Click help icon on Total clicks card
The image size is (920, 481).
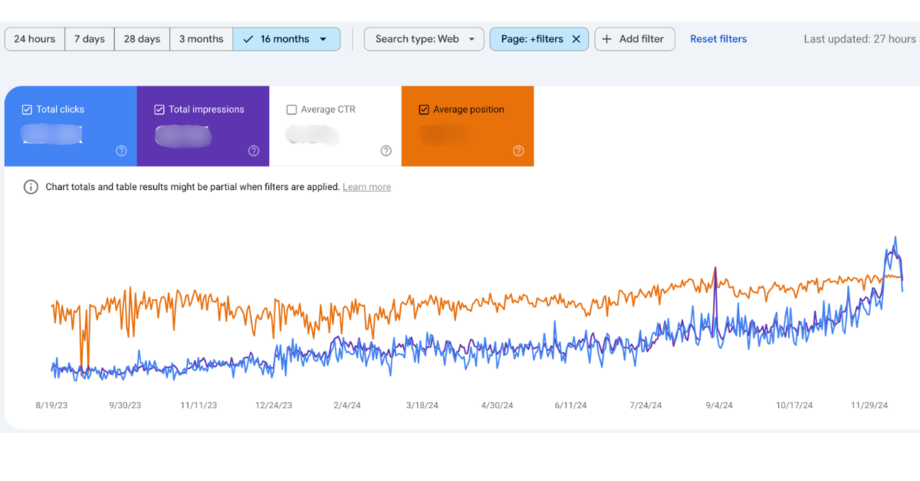(121, 151)
